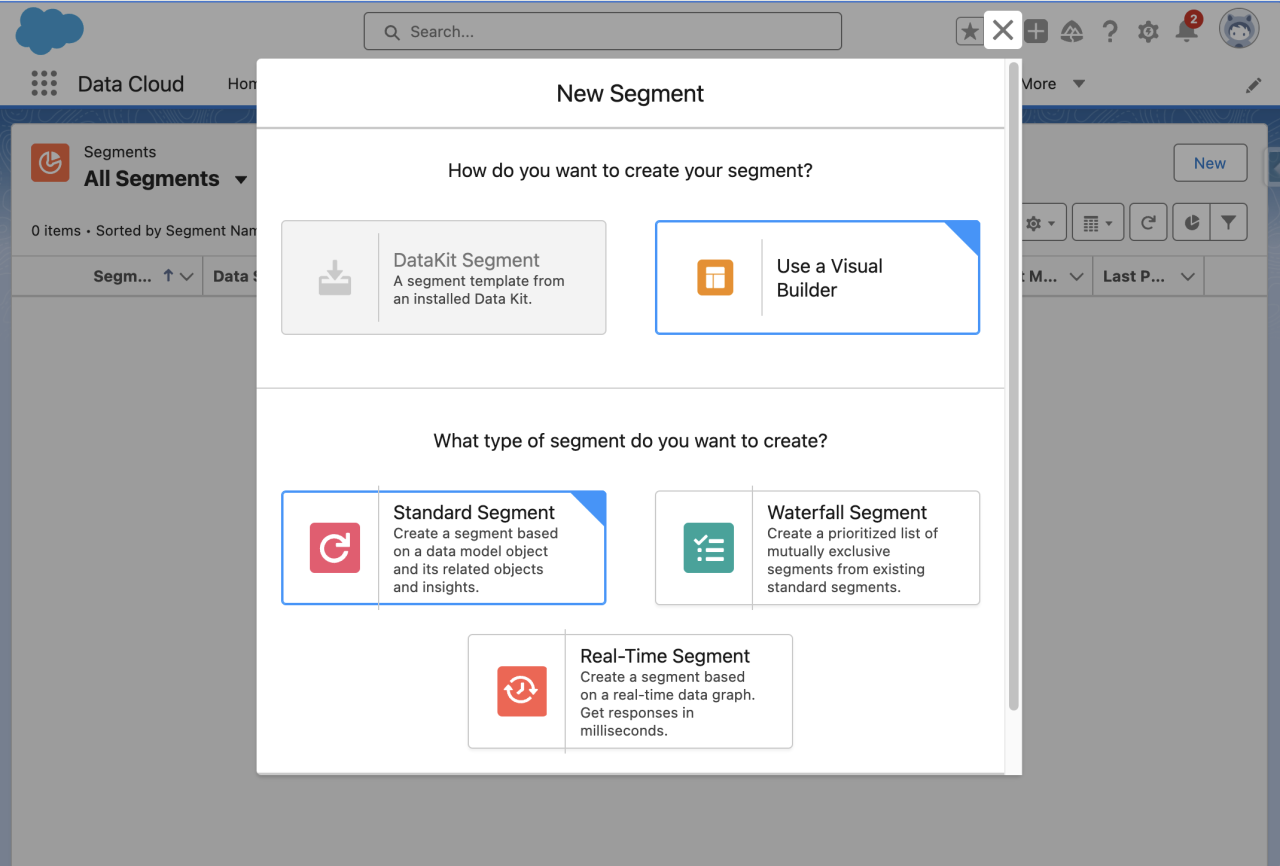
Task: Click the magnifier icon in Search
Action: point(392,32)
